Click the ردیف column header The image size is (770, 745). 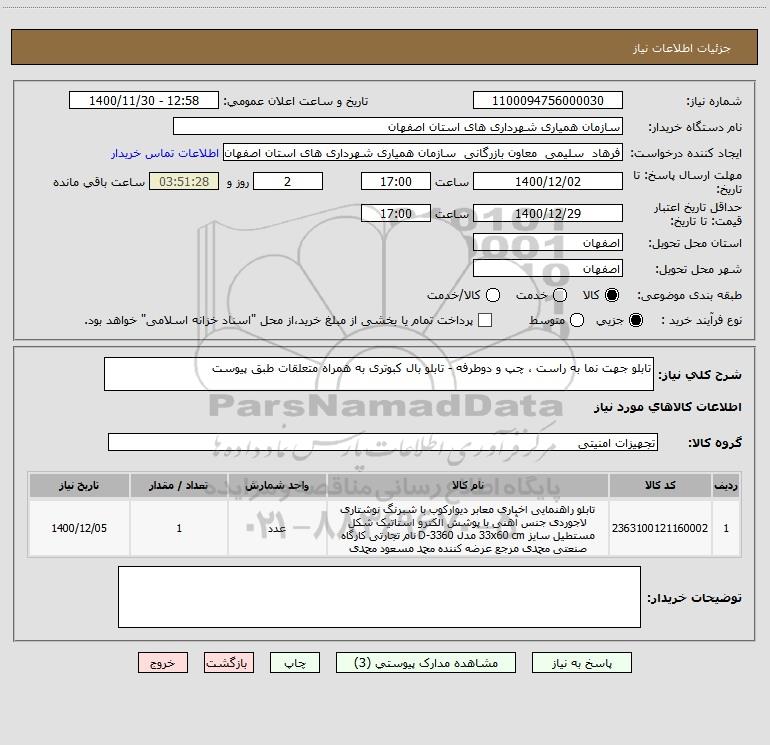726,486
